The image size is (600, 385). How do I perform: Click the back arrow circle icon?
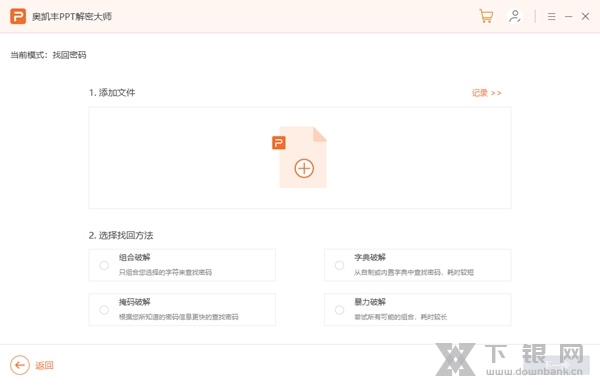click(x=20, y=365)
